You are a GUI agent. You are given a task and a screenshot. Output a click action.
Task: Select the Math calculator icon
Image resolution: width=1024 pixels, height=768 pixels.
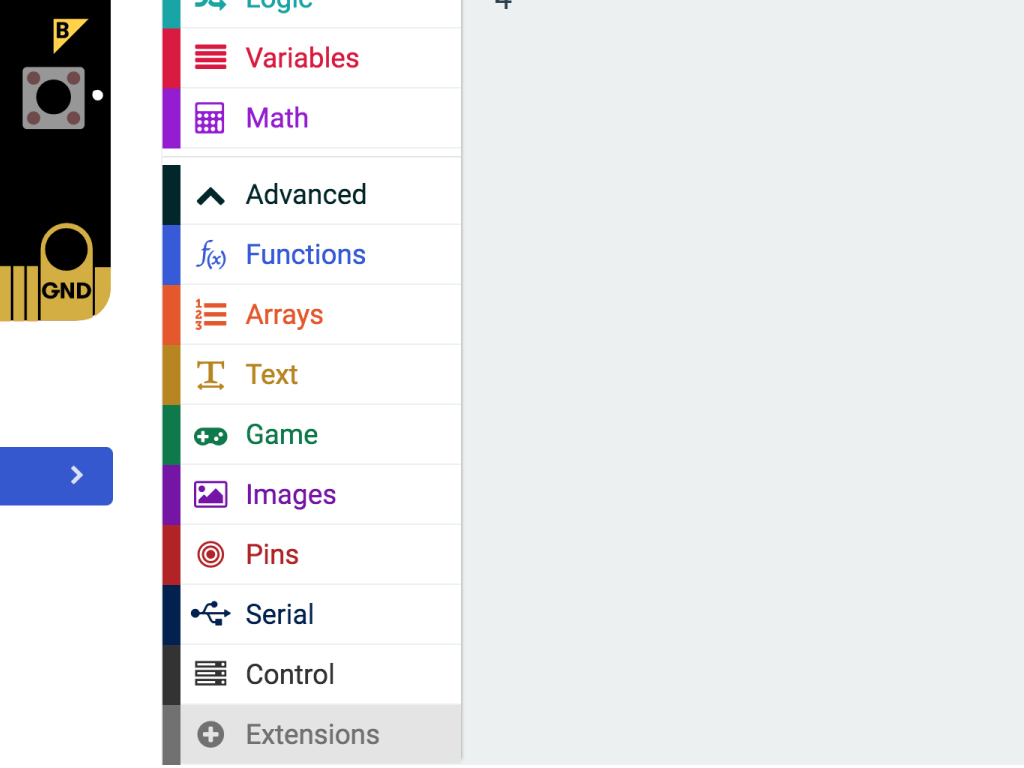(x=210, y=118)
